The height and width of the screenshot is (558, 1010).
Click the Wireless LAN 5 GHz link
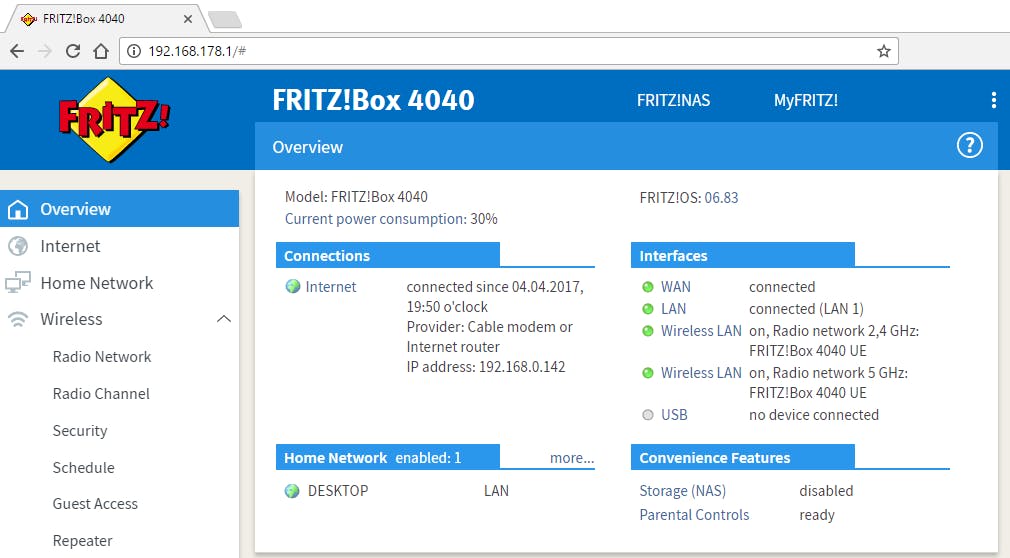point(701,372)
